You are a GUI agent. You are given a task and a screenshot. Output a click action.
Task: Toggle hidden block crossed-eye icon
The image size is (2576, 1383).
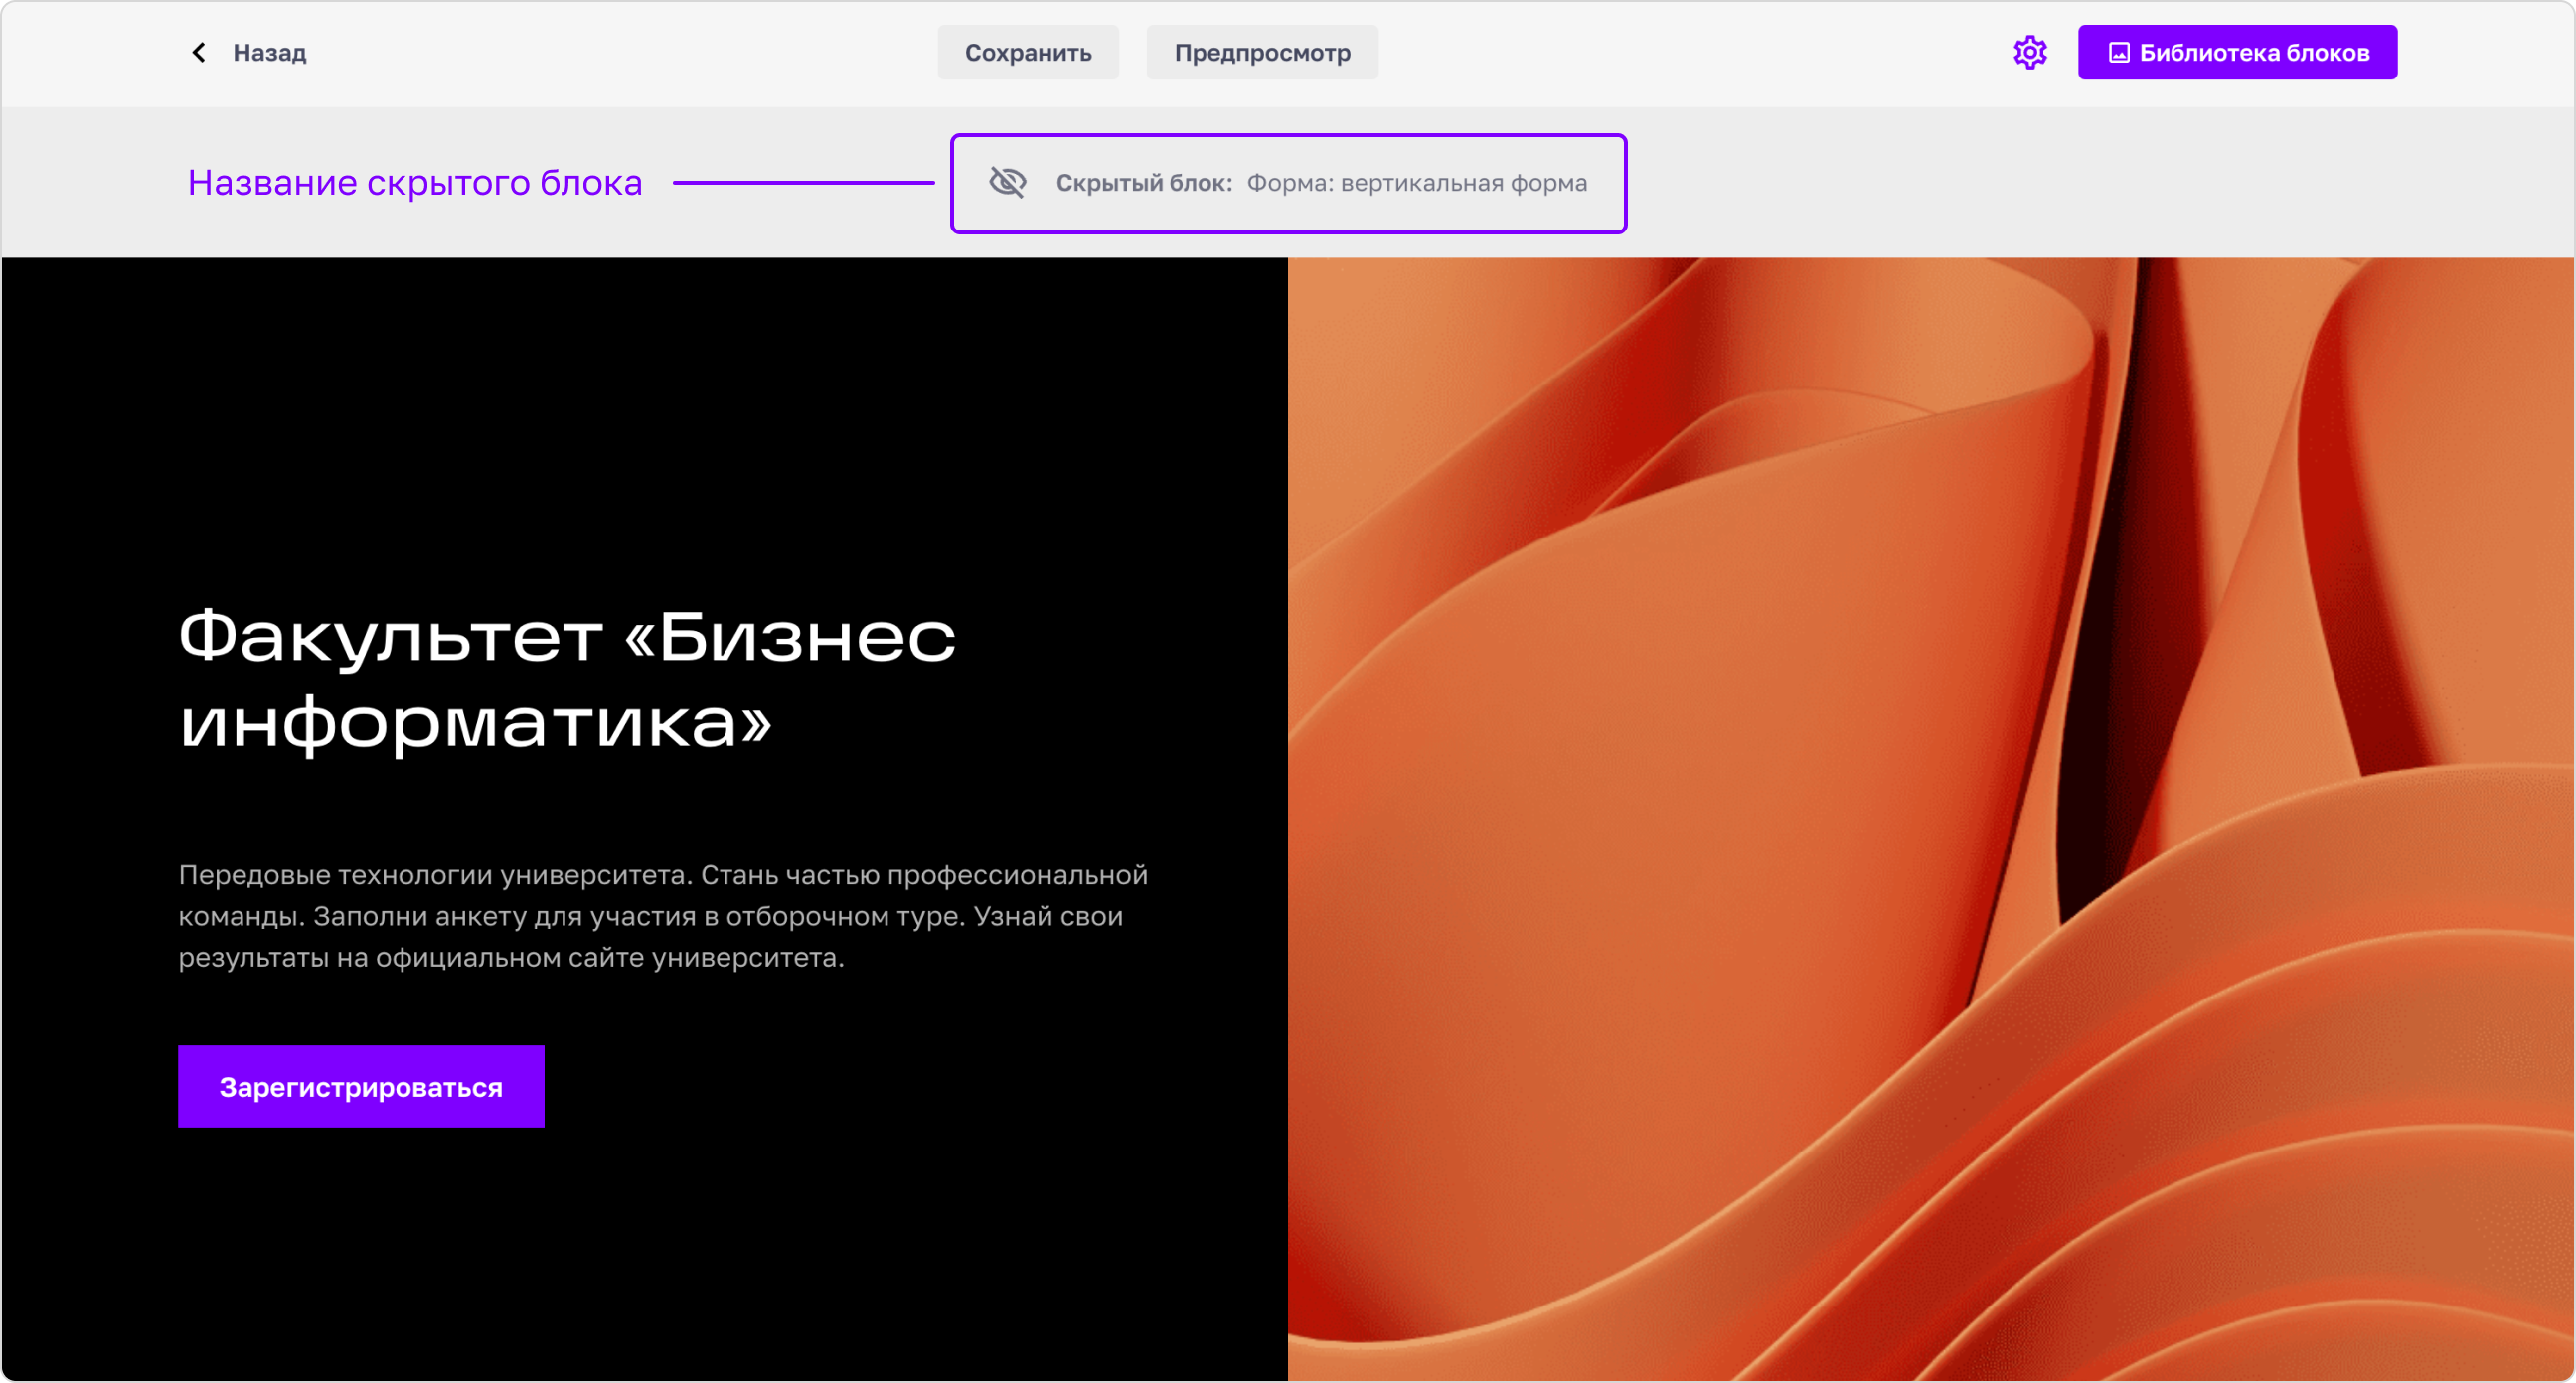1007,182
